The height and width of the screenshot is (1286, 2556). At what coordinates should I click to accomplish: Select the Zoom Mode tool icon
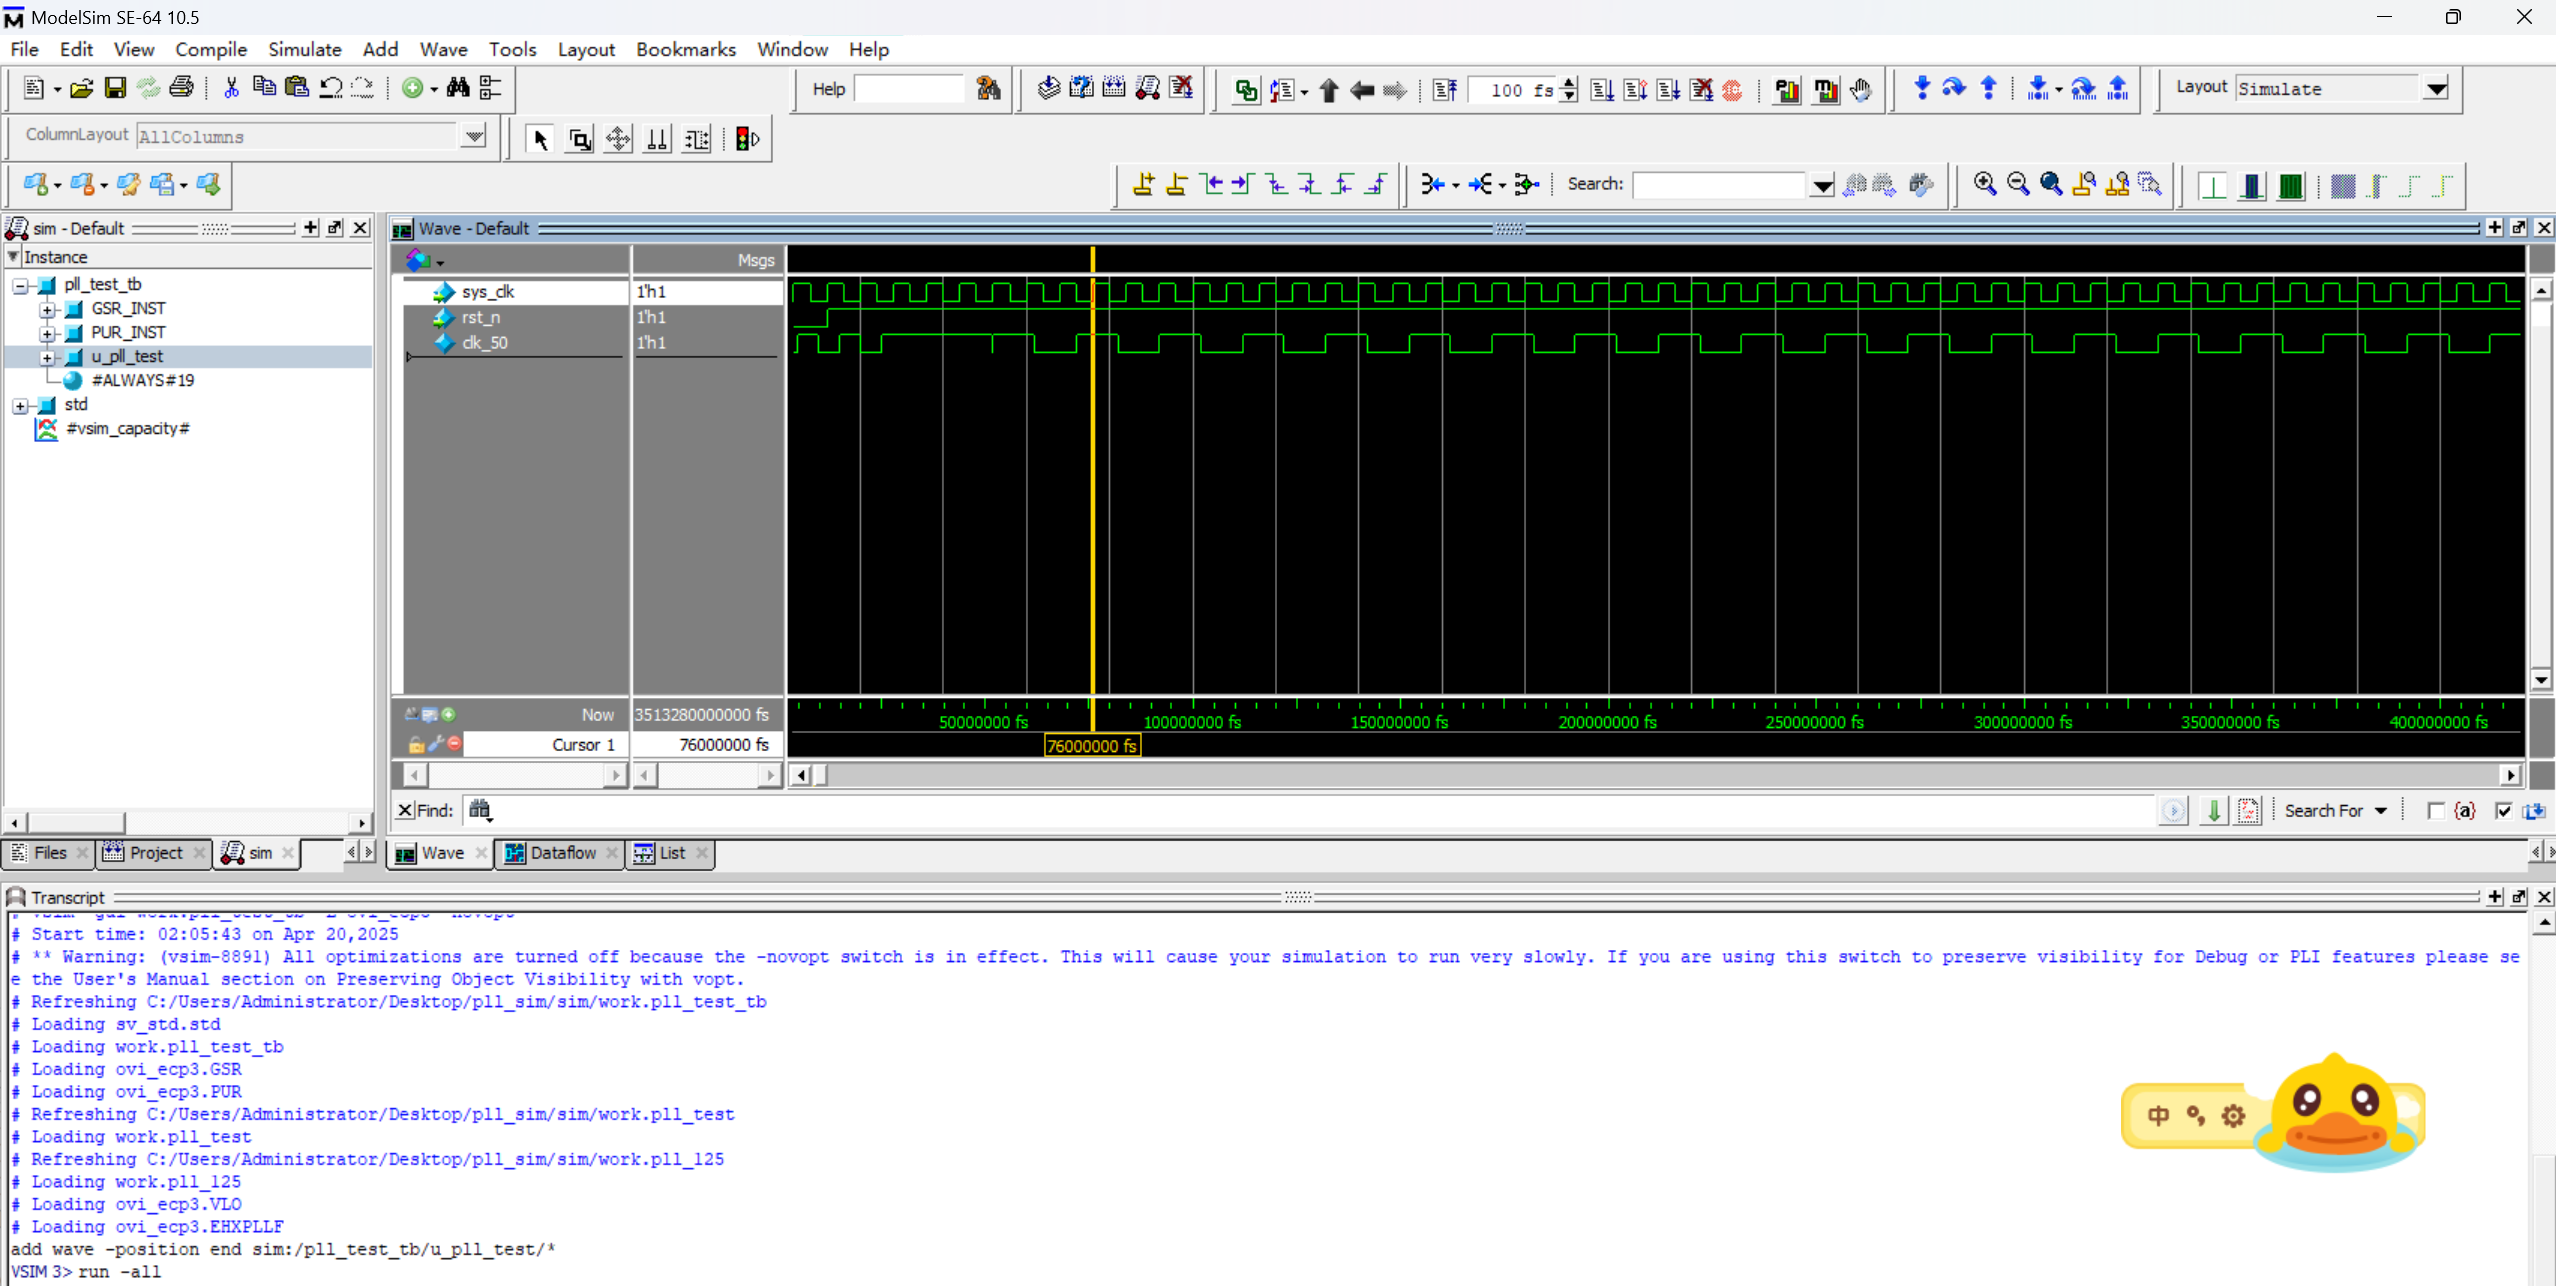579,139
